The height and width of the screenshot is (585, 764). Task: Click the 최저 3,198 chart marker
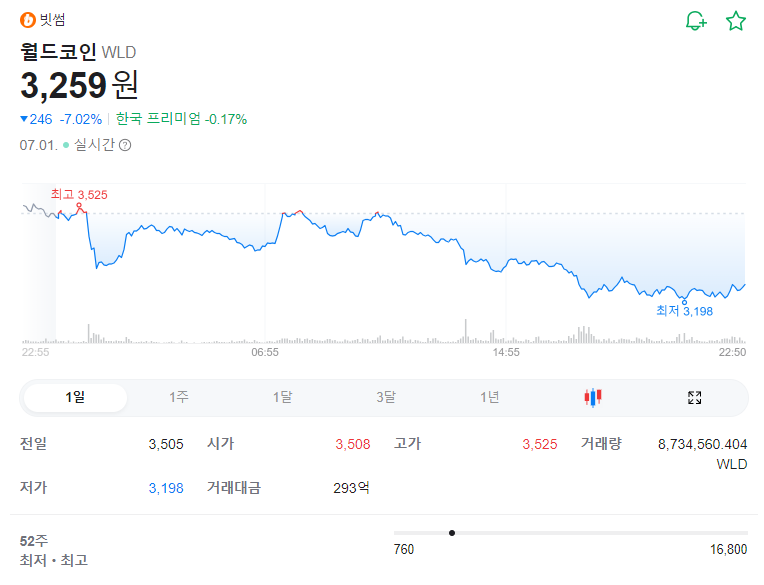click(685, 311)
